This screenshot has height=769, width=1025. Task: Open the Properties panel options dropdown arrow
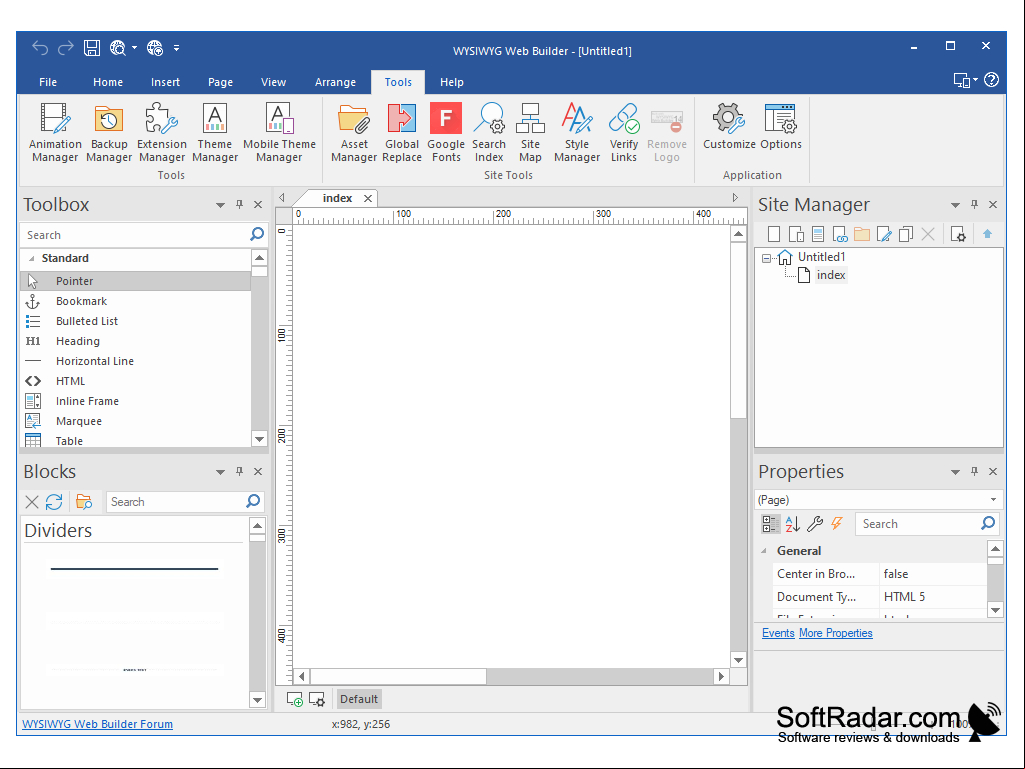click(x=955, y=472)
